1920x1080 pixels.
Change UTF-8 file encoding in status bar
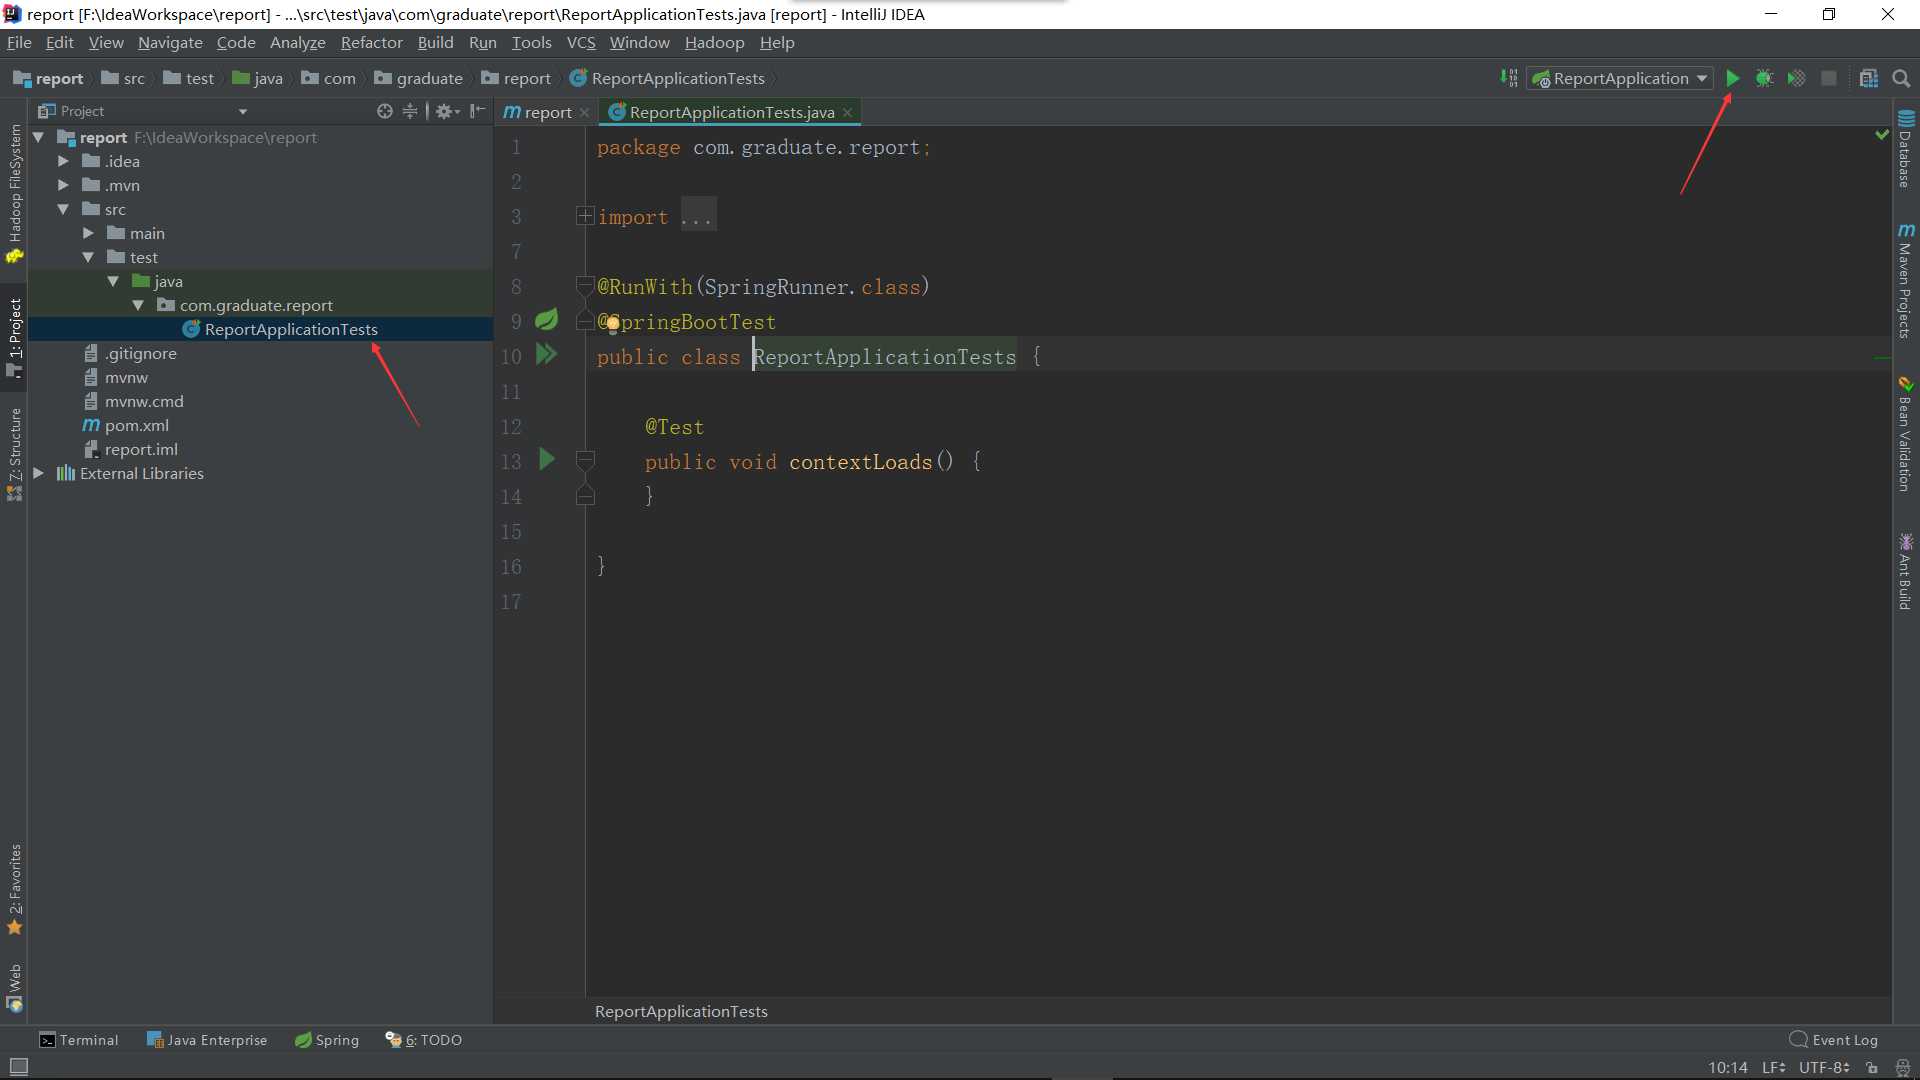coord(1824,1067)
